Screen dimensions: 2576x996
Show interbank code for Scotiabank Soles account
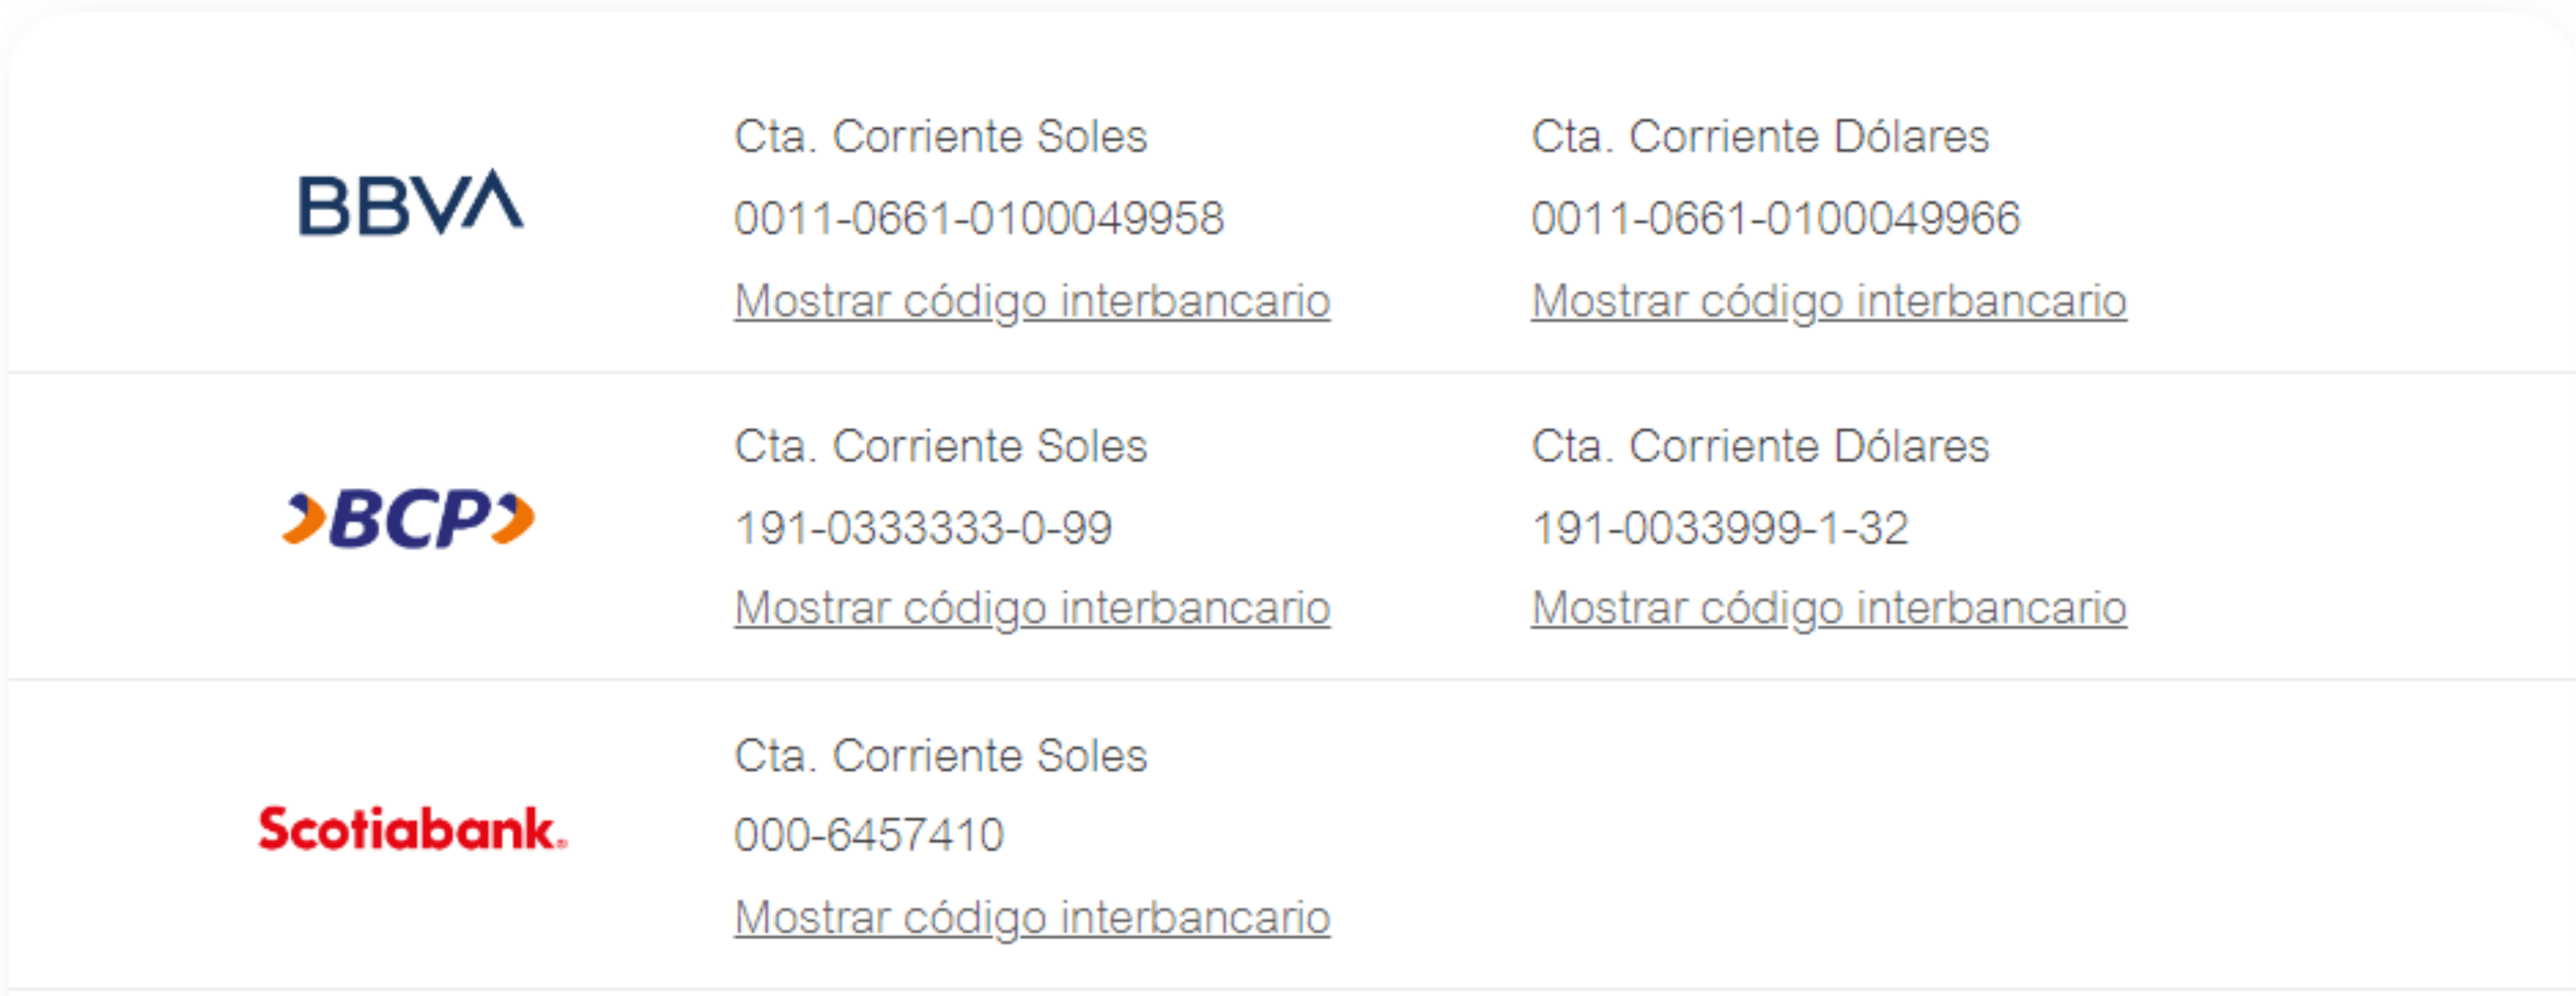1031,917
